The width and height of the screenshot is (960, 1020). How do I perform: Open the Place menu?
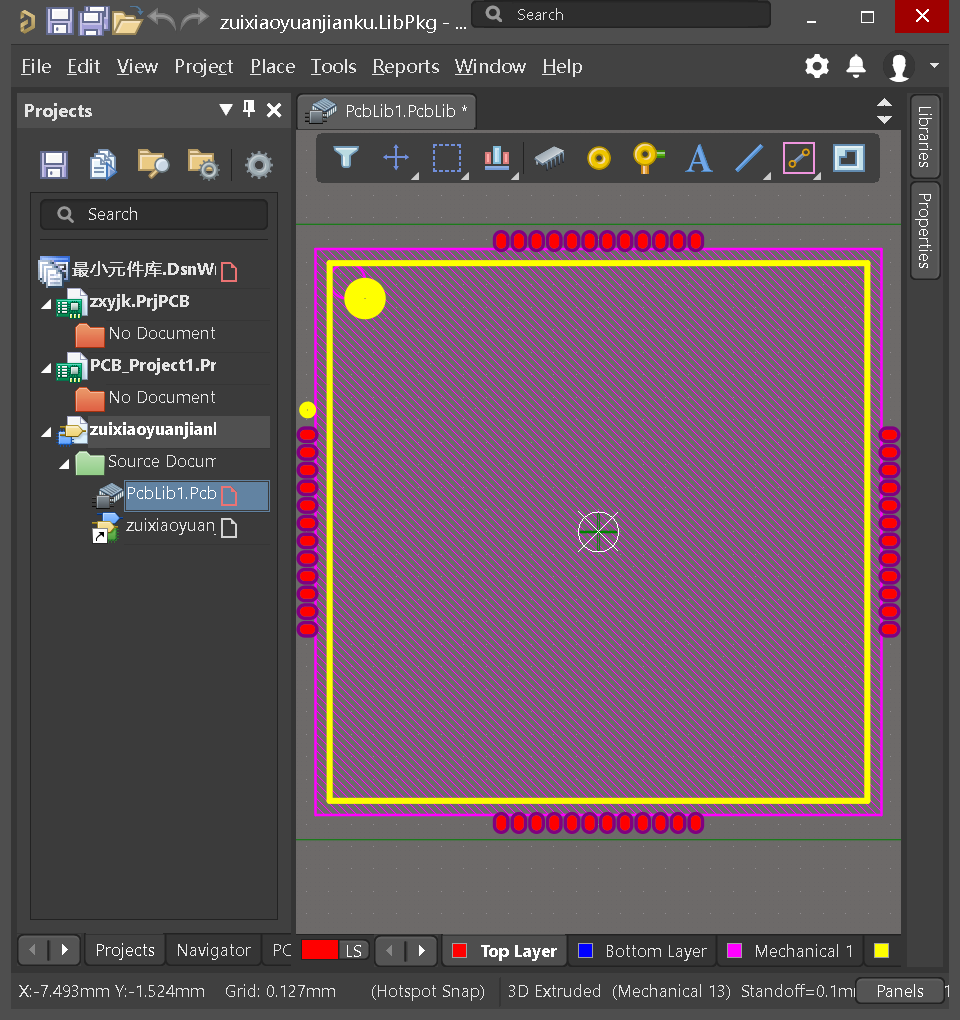point(273,66)
